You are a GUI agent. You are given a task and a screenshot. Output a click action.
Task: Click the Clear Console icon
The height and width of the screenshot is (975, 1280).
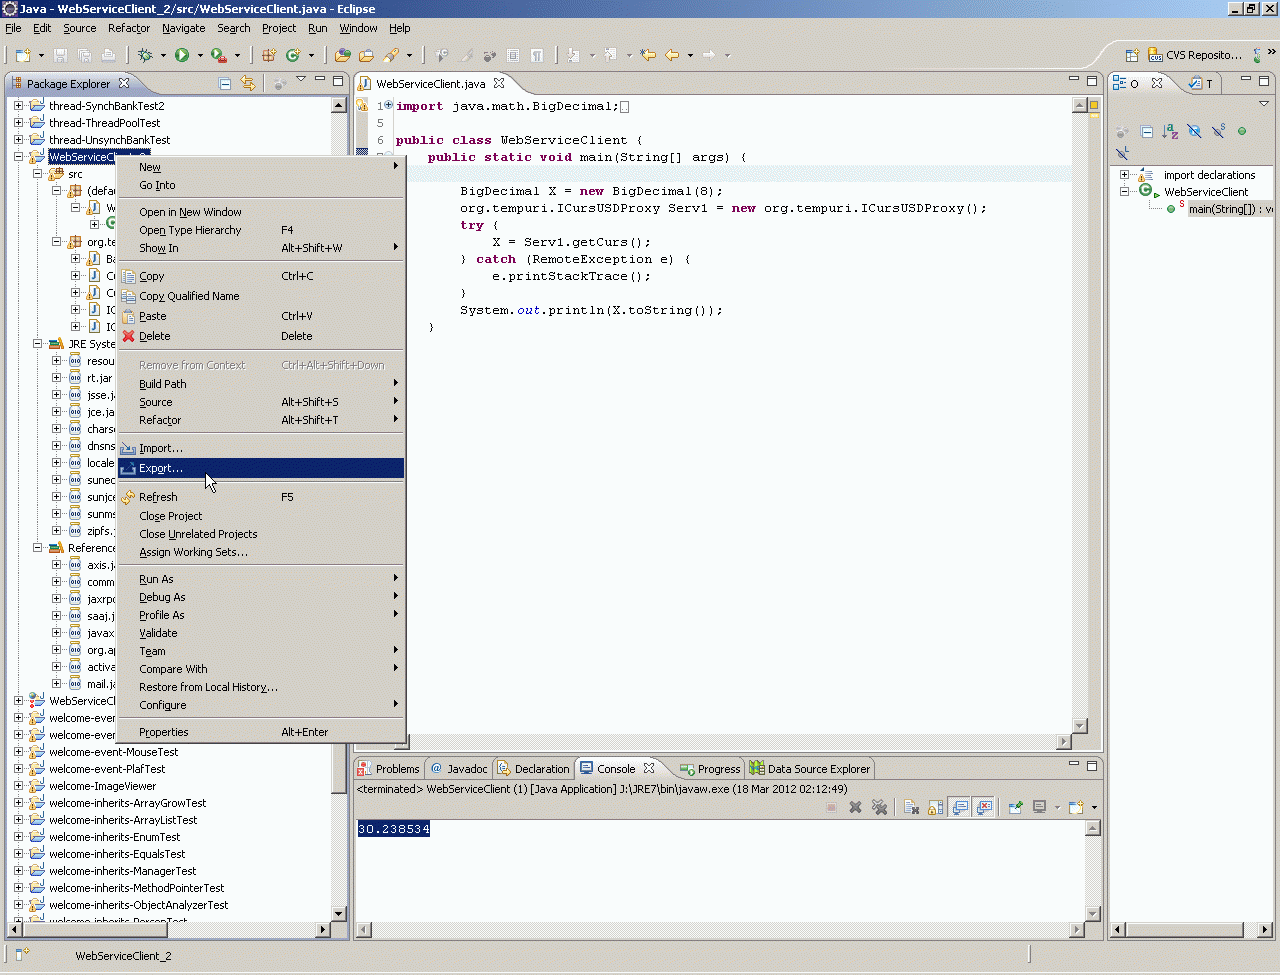(911, 807)
